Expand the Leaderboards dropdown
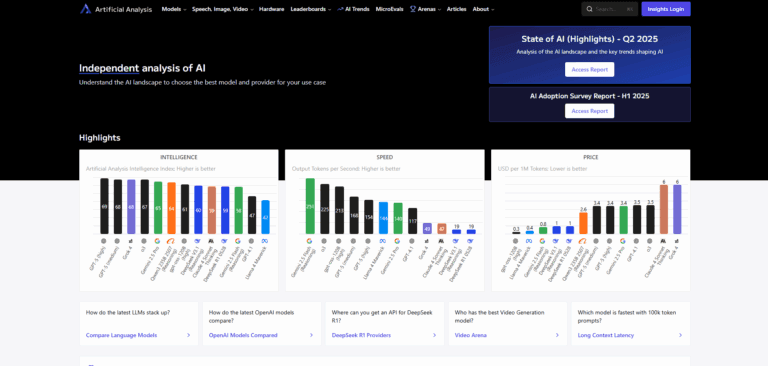 (x=311, y=9)
